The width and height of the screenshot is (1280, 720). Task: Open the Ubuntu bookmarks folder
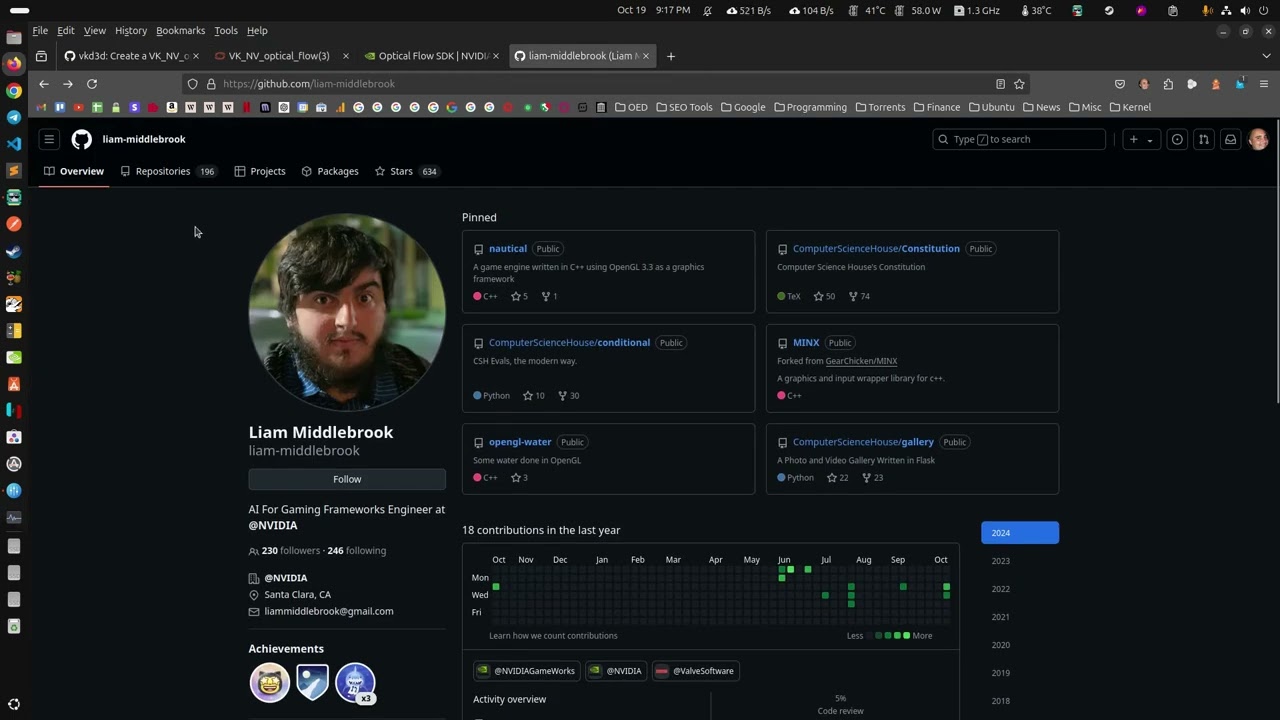click(x=991, y=107)
